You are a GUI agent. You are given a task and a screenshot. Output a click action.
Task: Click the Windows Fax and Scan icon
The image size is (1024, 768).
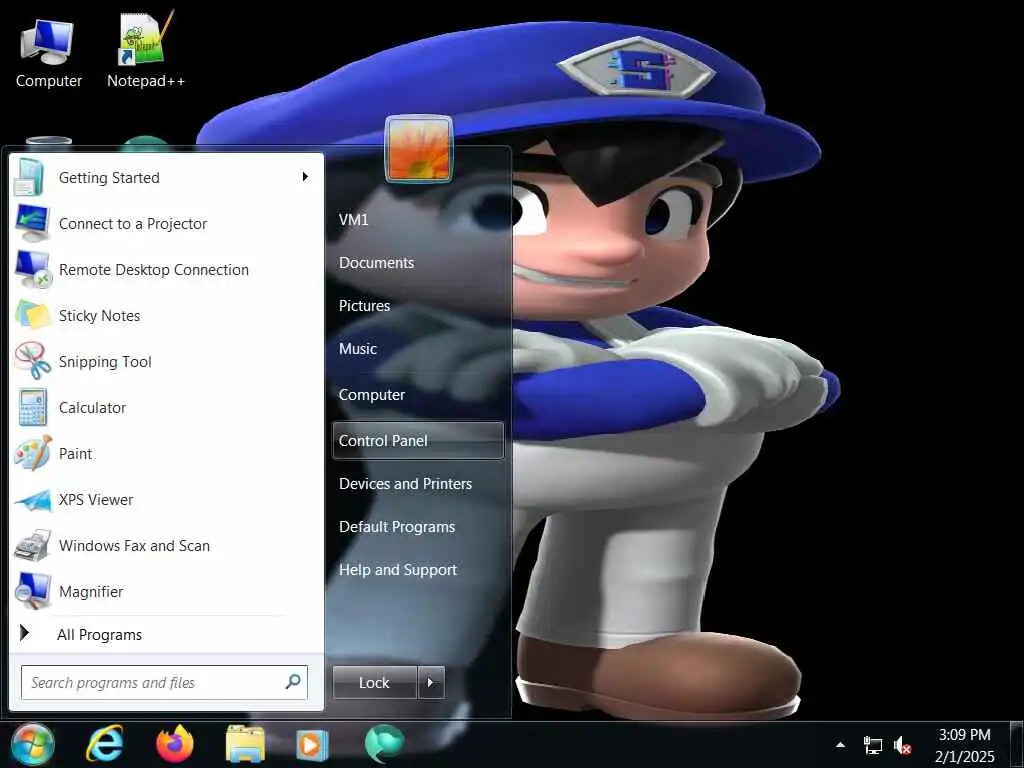pos(32,545)
